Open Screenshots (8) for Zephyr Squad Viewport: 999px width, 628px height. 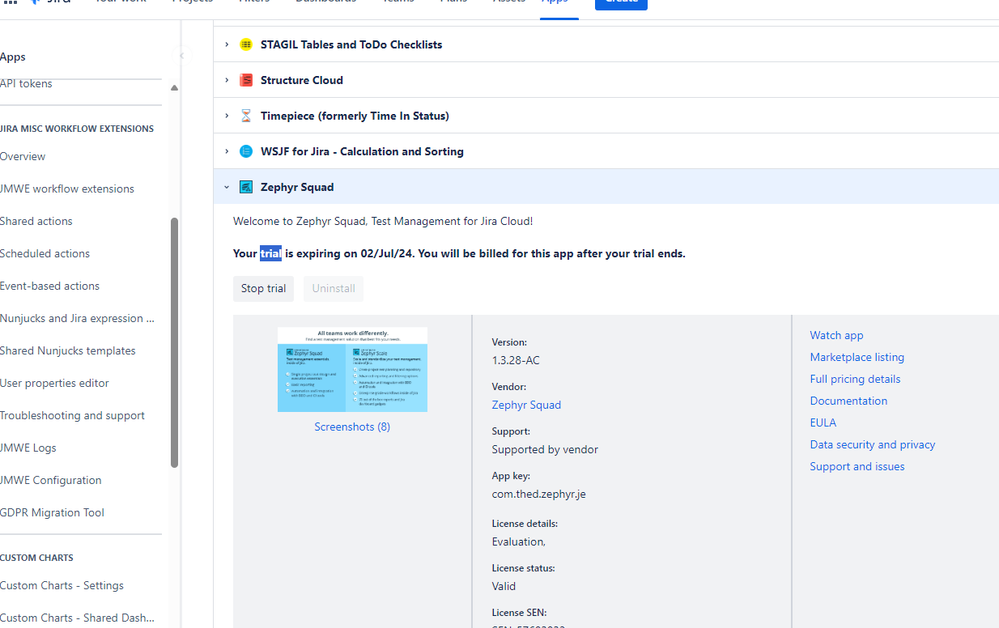tap(352, 426)
